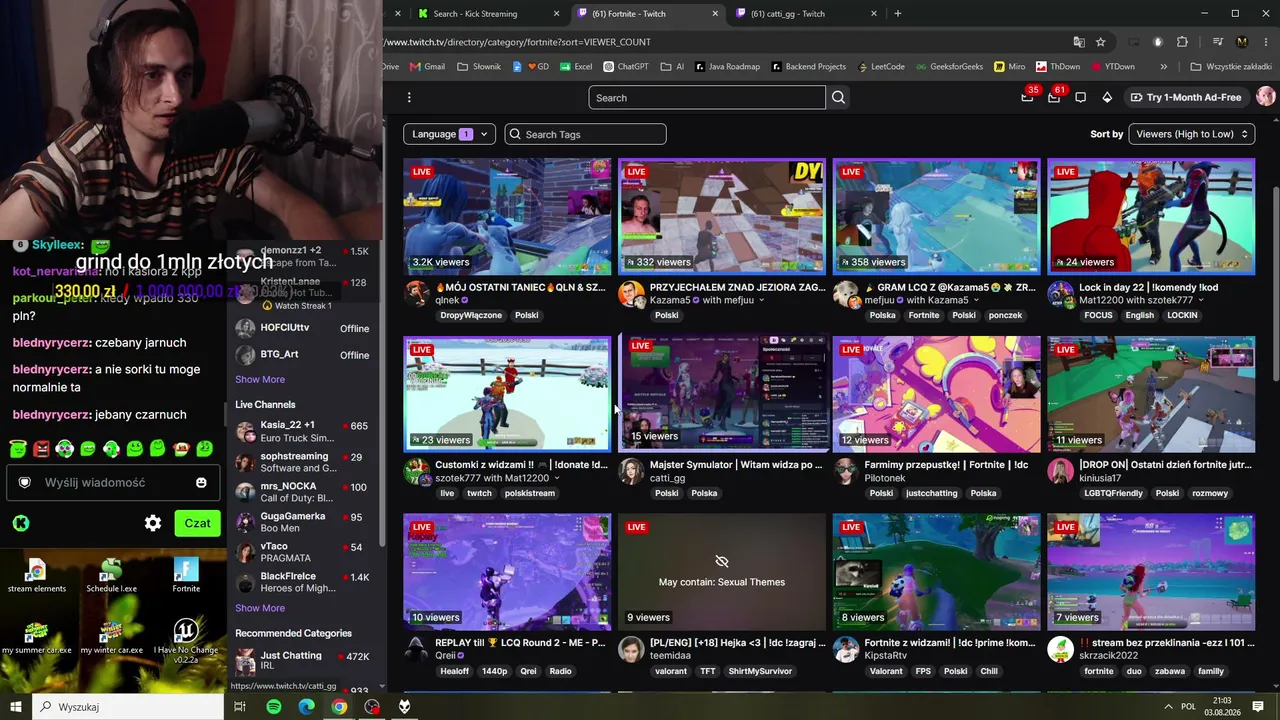Open Chrome profile M avatar

pyautogui.click(x=1242, y=42)
